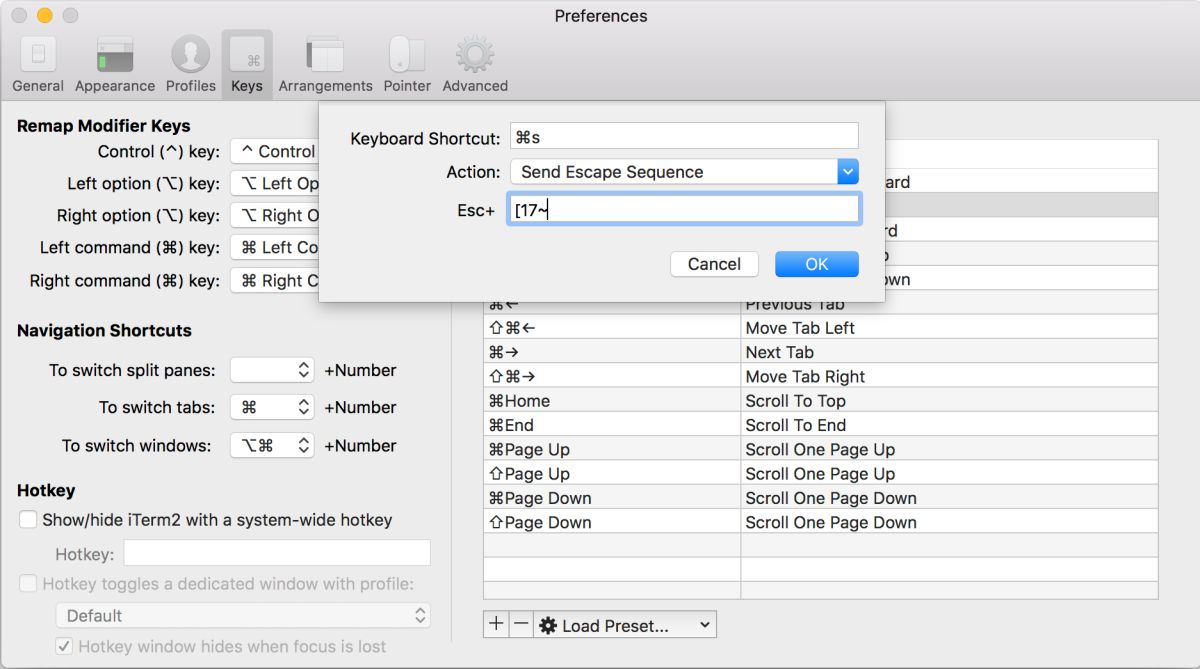Click the minus button to remove key mapping

(521, 625)
